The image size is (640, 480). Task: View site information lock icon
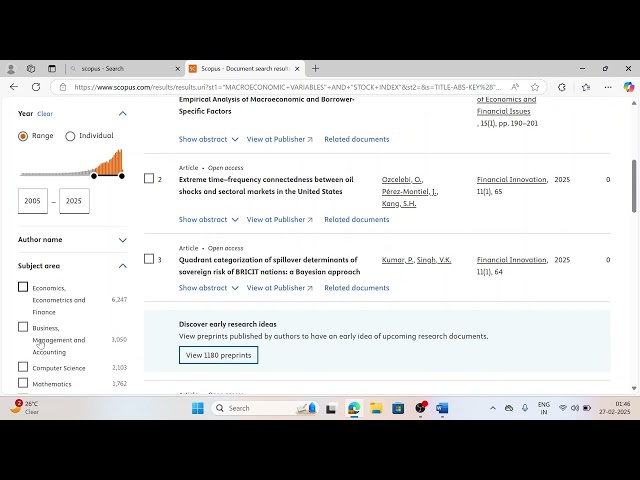[x=62, y=87]
